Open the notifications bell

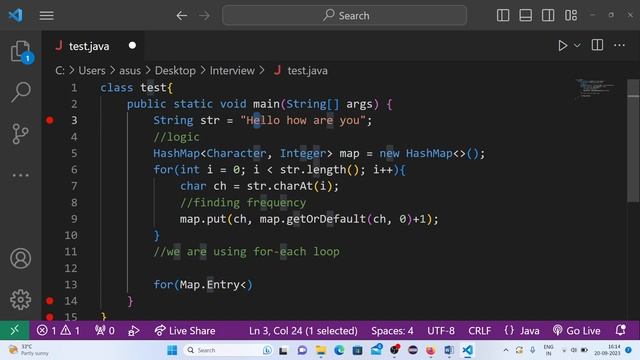coord(621,330)
